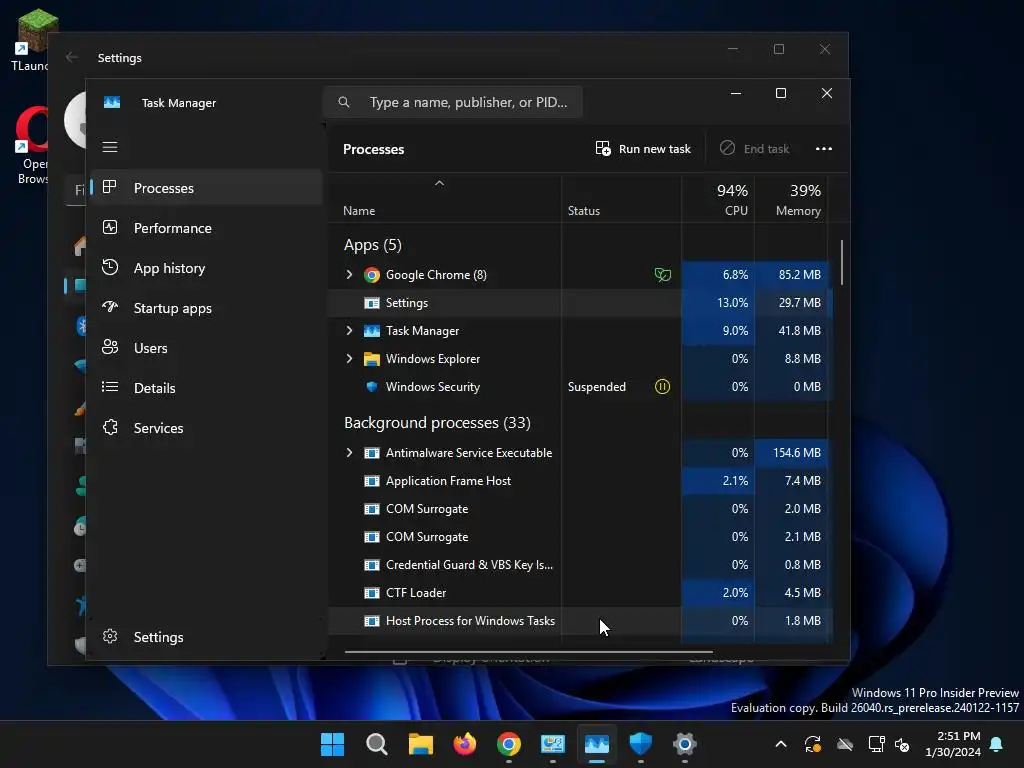Sort by the CPU column header
The height and width of the screenshot is (768, 1024).
click(718, 199)
